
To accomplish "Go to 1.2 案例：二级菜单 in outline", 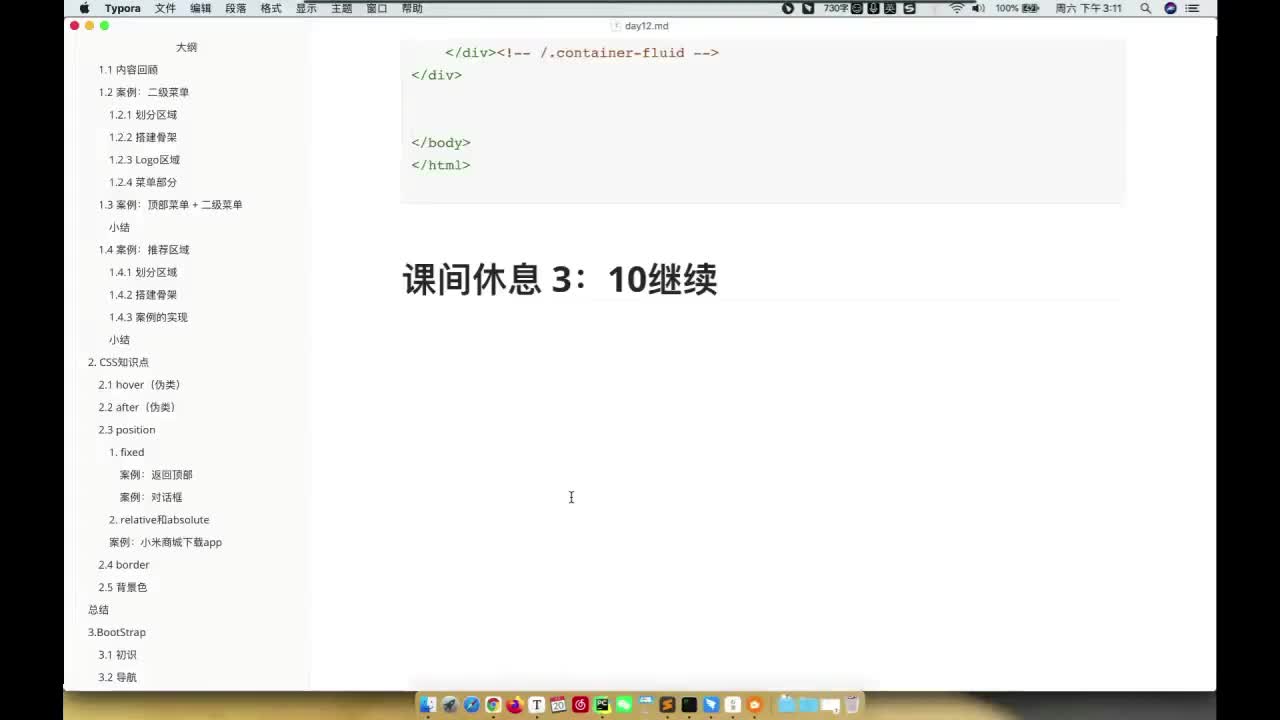I will point(144,92).
